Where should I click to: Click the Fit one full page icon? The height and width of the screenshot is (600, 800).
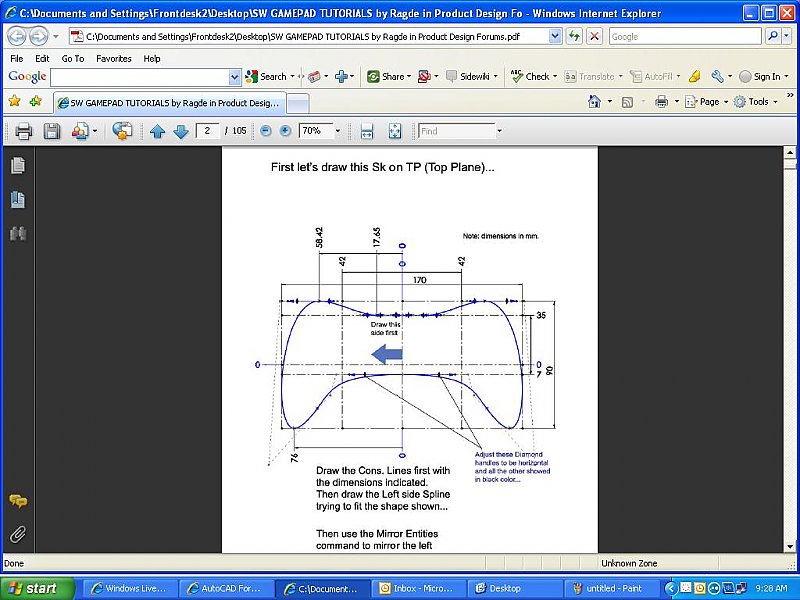(394, 131)
